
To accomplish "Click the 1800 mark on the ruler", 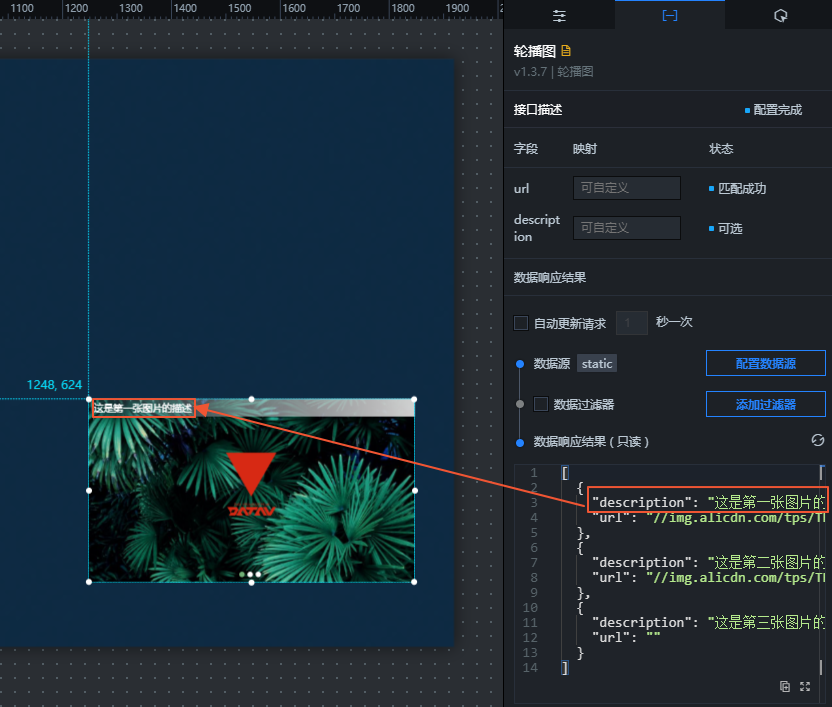I will click(x=403, y=8).
